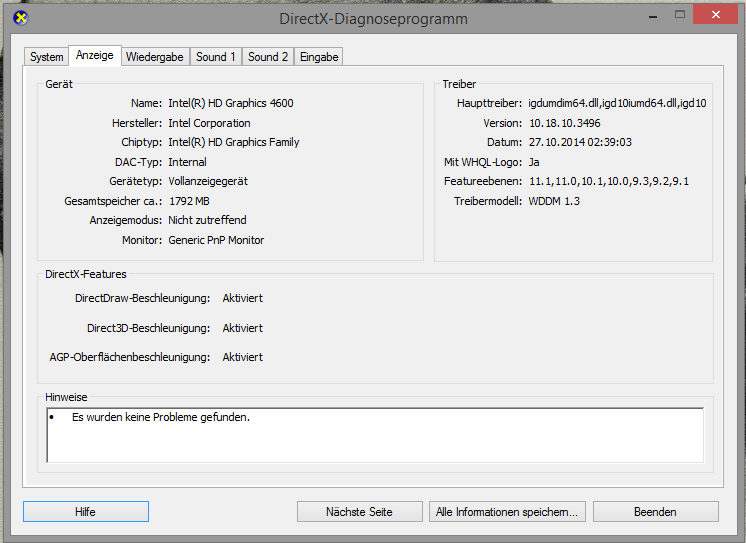Click the Treibermodell value WDDM 1.3
The width and height of the screenshot is (746, 543).
tap(554, 201)
